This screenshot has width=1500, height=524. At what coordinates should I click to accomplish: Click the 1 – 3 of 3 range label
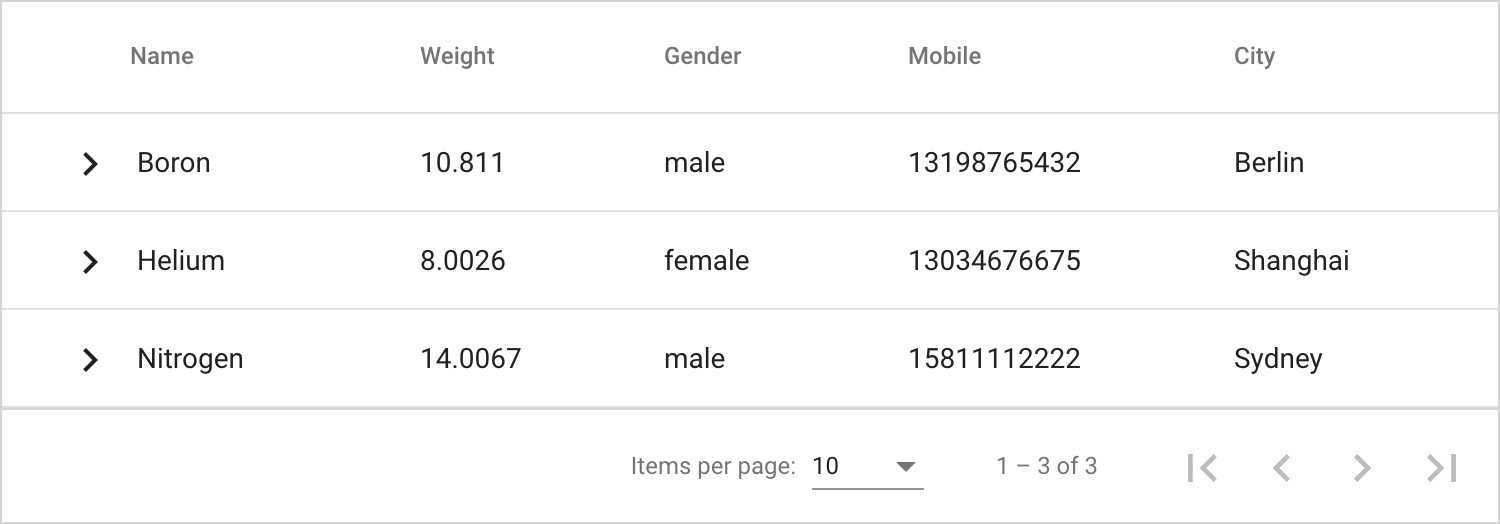click(x=1046, y=466)
